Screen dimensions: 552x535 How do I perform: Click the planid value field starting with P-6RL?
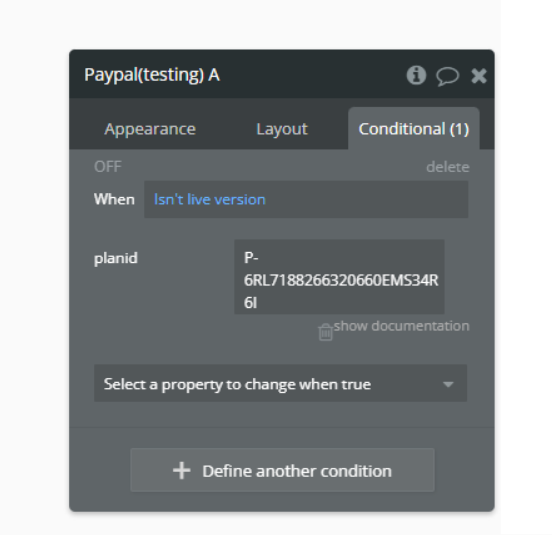[339, 277]
